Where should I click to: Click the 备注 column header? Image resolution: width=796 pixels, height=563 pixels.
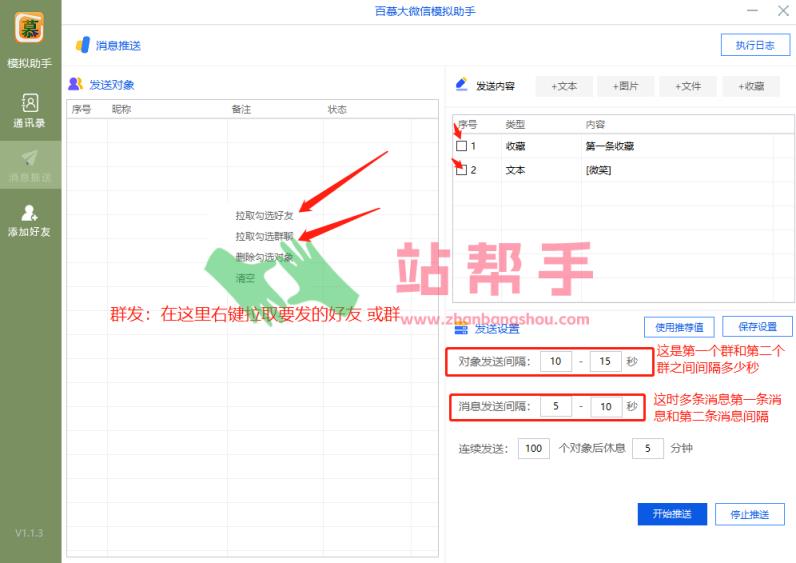coord(241,110)
